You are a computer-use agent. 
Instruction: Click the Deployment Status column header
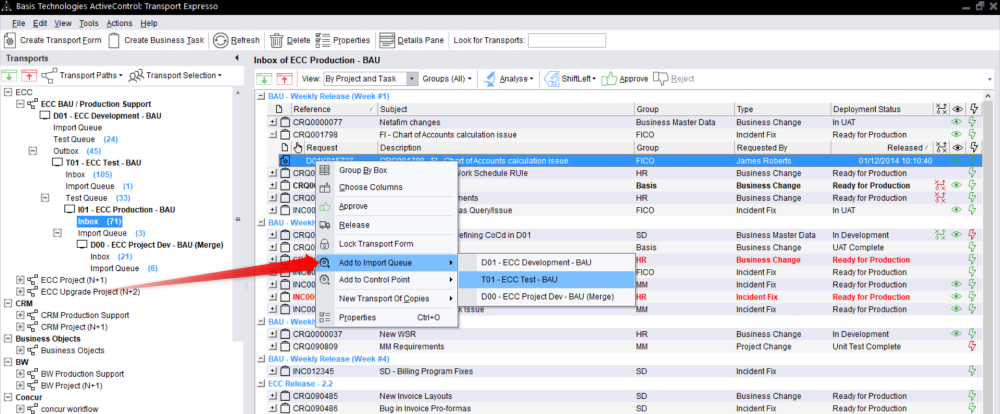[881, 109]
